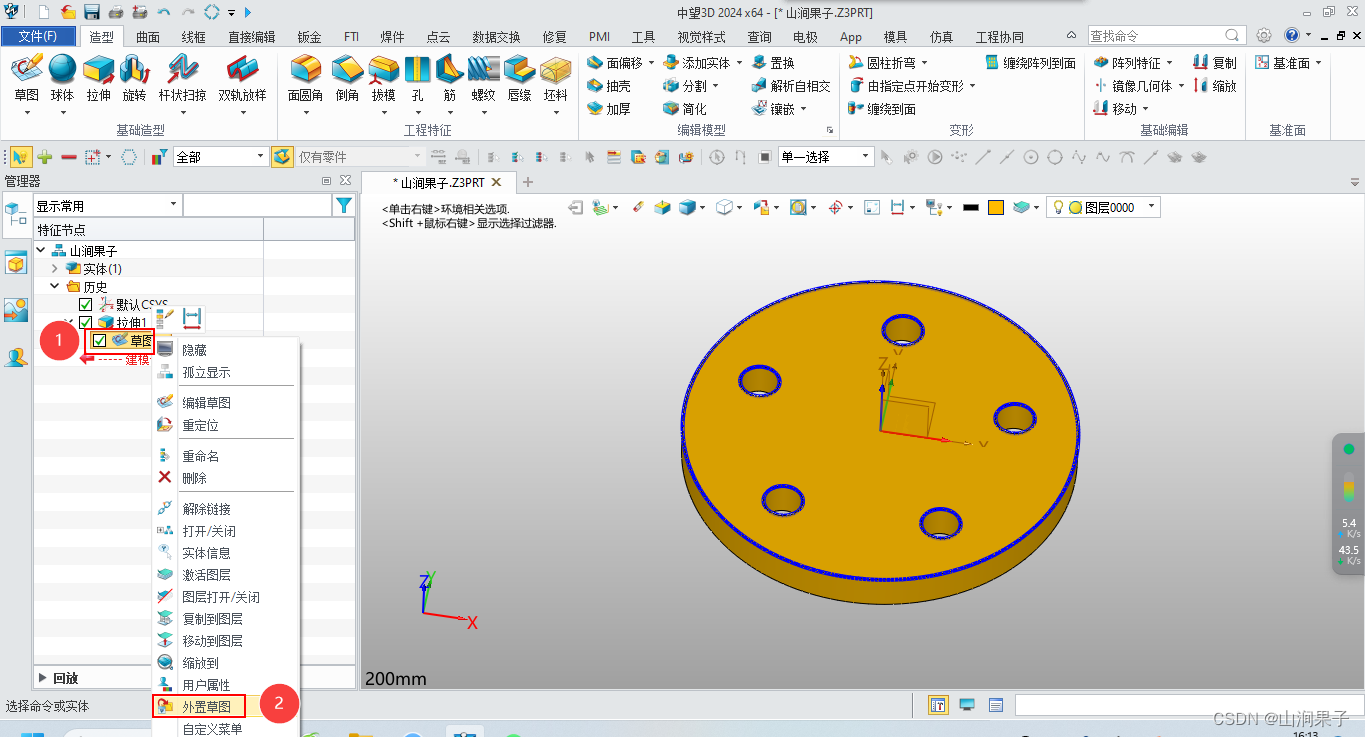Click the save icon in quick access bar
The width and height of the screenshot is (1365, 737).
point(92,12)
